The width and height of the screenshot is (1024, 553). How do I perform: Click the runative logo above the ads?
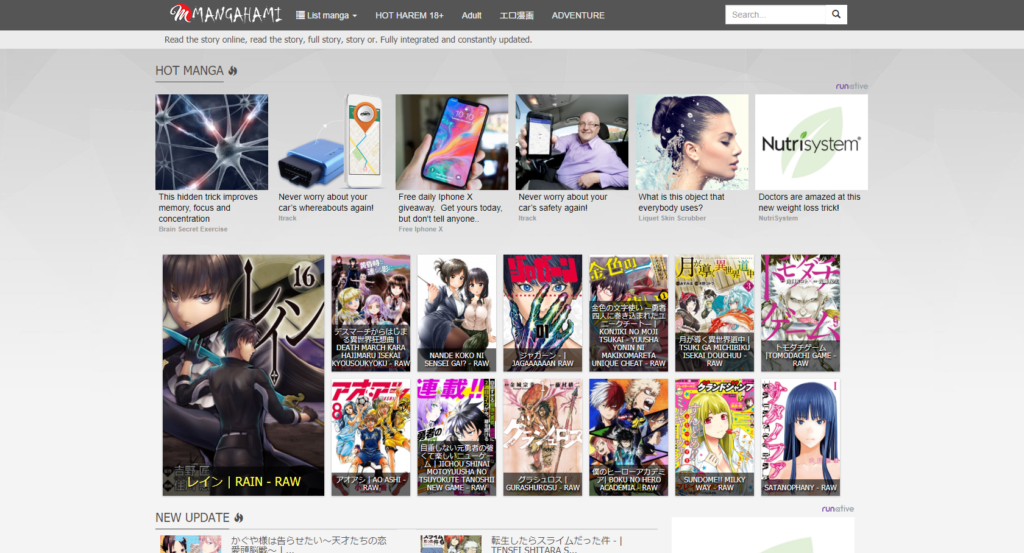coord(852,86)
